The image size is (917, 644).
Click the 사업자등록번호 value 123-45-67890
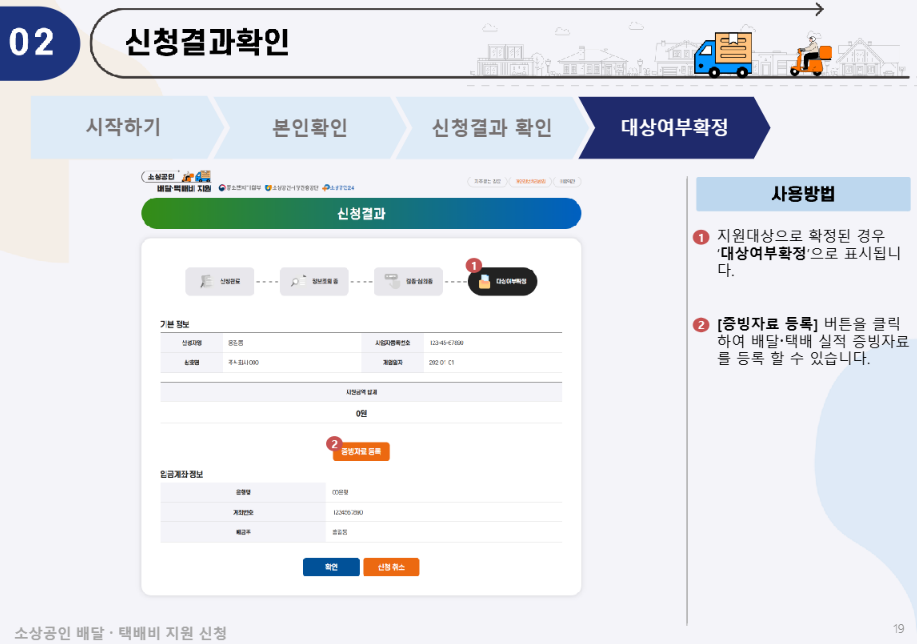tap(446, 343)
